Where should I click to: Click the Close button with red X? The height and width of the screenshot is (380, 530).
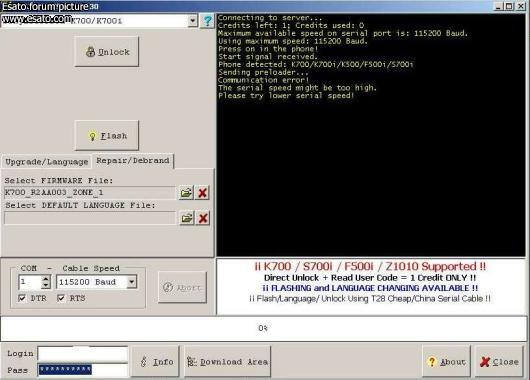tap(499, 361)
